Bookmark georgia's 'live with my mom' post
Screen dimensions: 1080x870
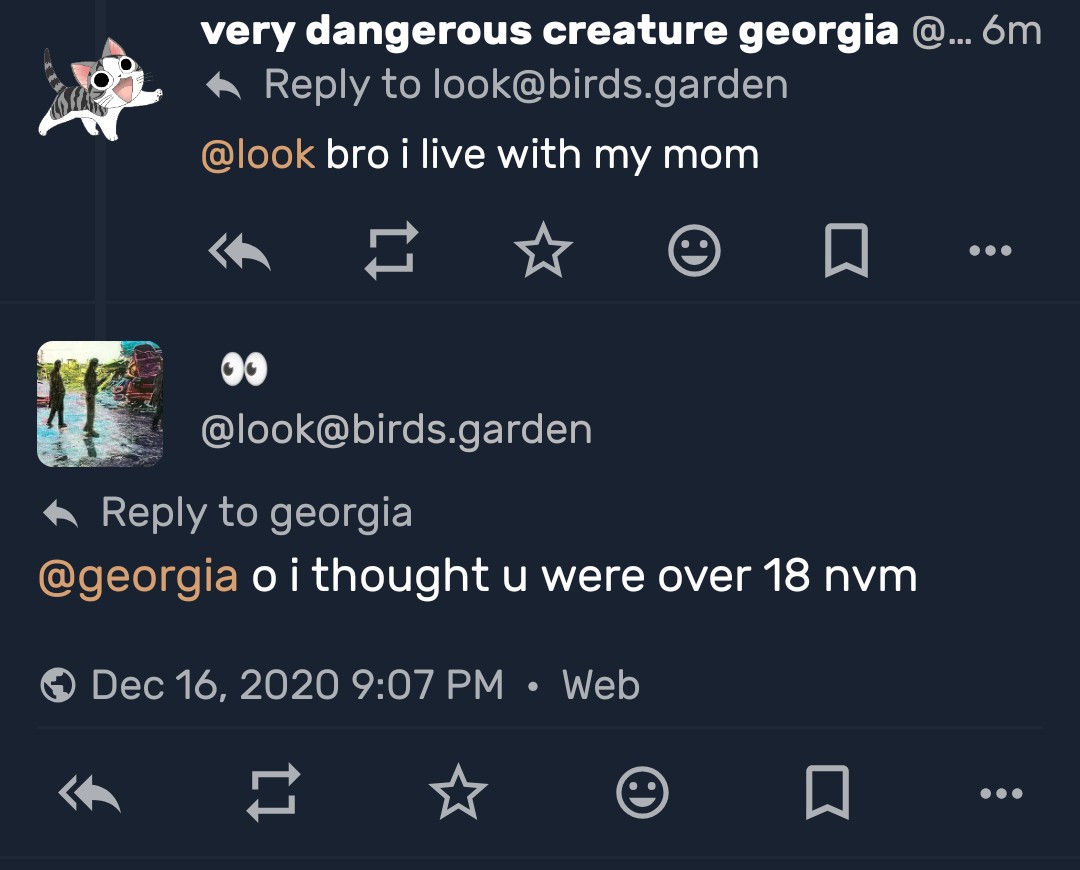click(846, 250)
